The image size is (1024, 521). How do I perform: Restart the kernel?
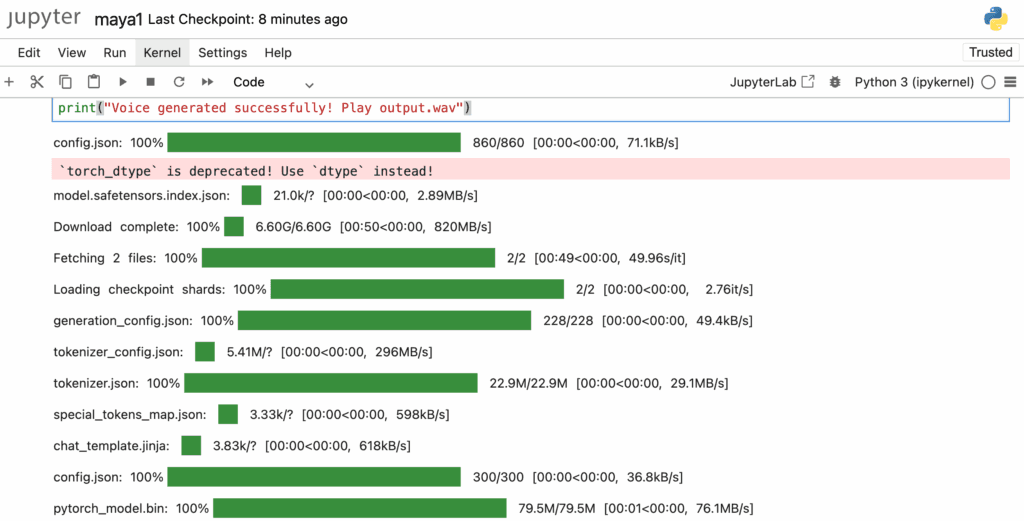(x=179, y=82)
